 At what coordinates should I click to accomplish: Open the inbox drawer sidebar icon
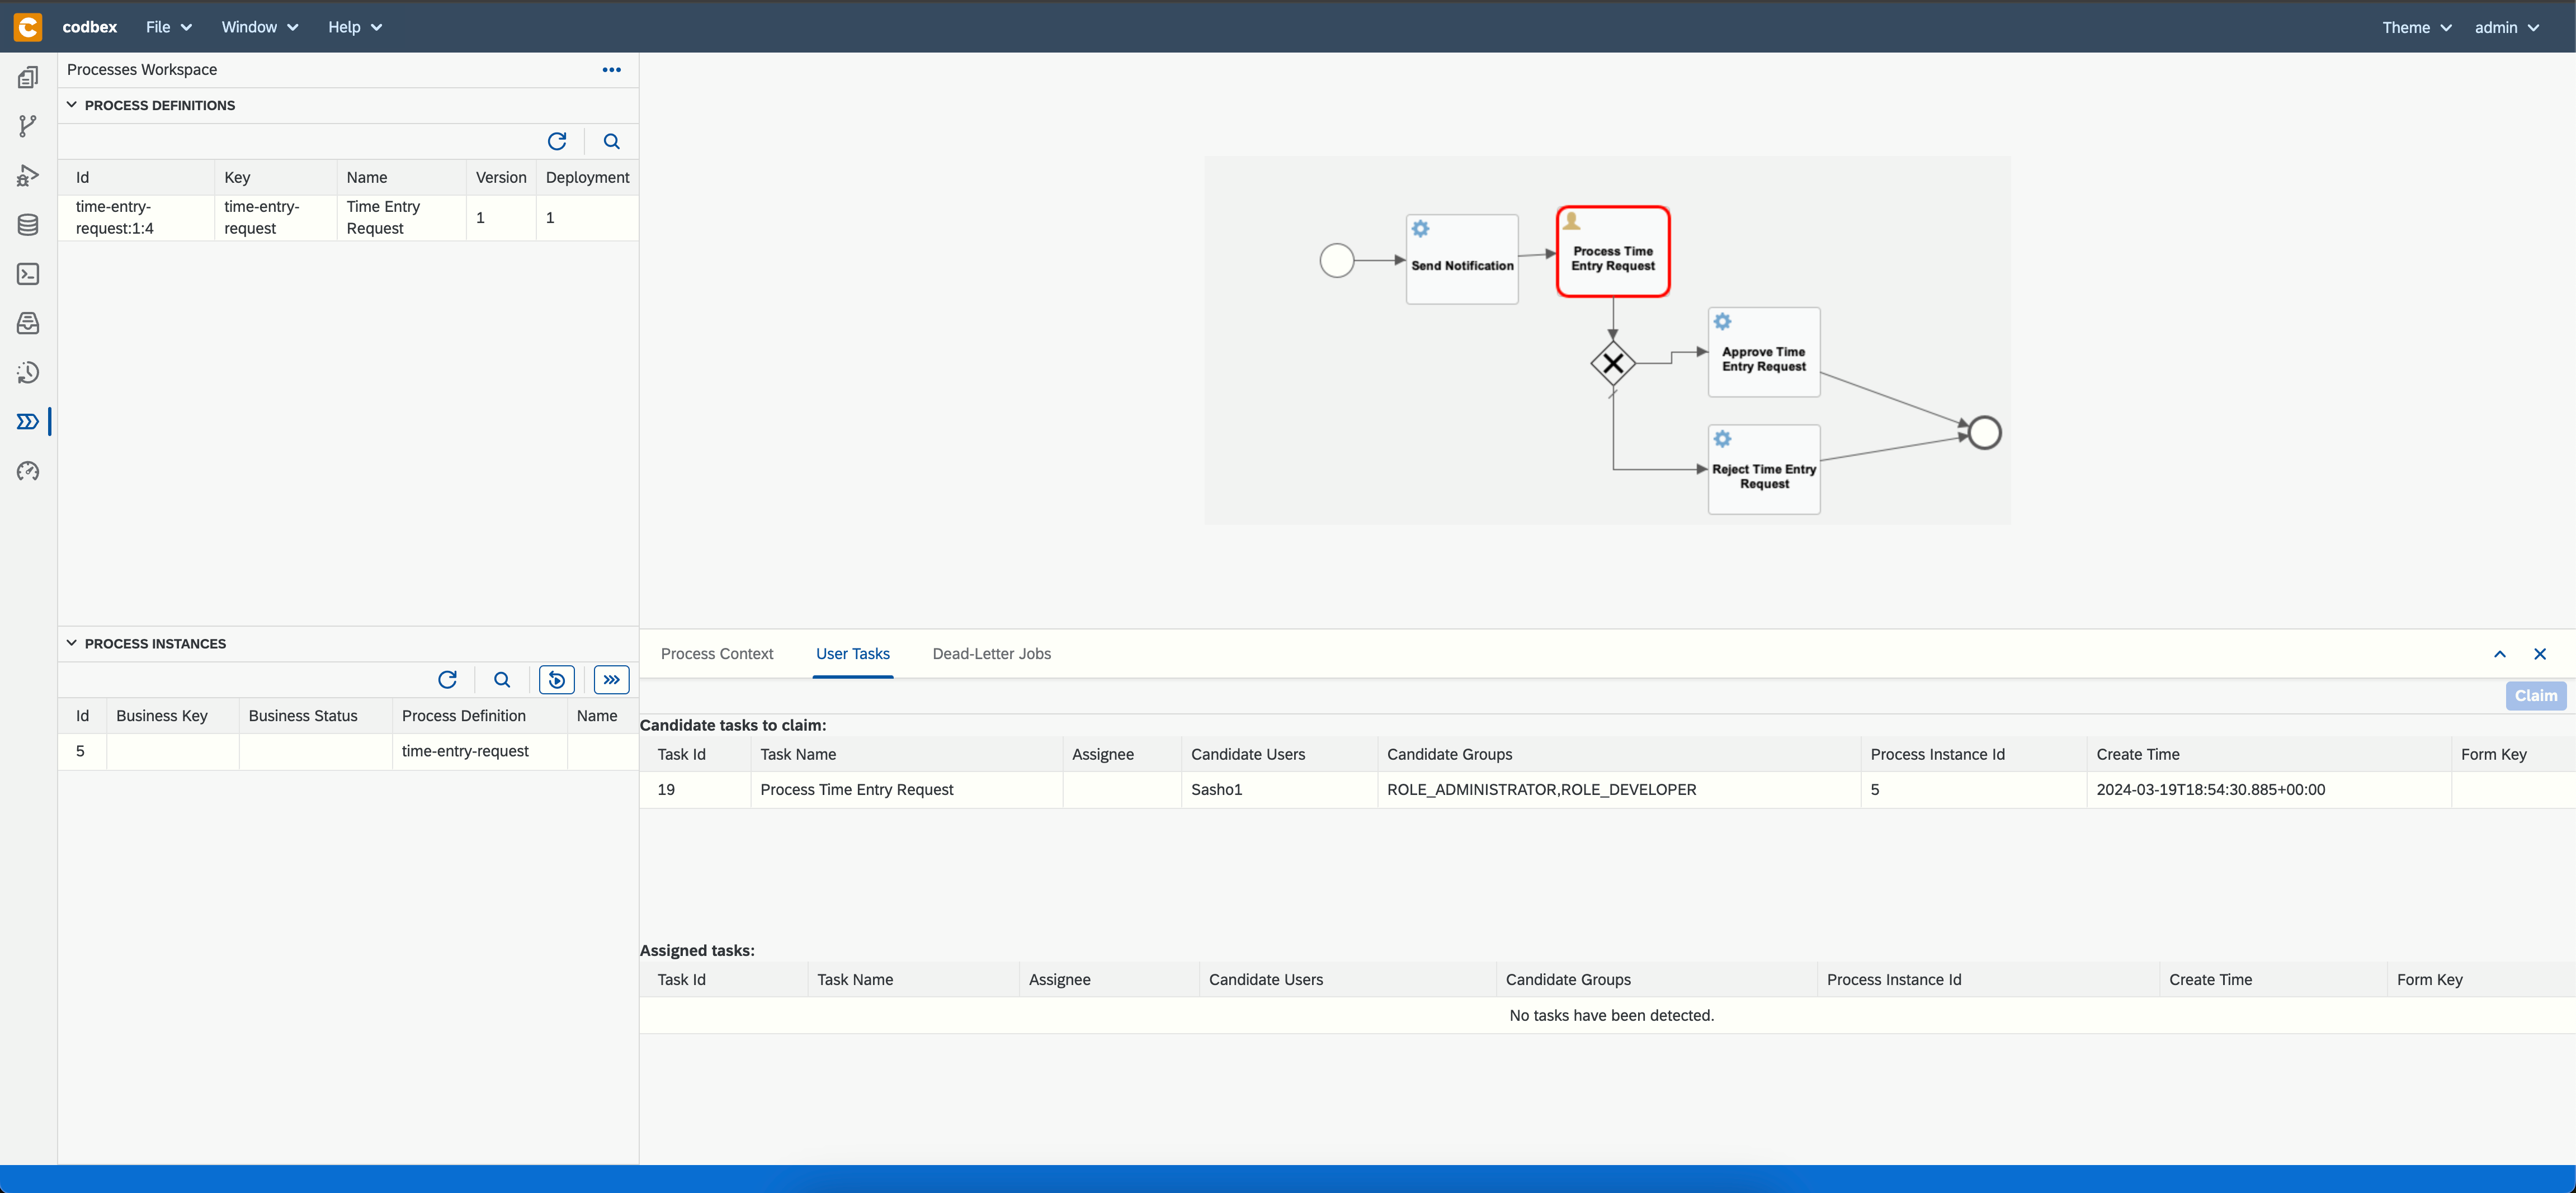[x=28, y=323]
